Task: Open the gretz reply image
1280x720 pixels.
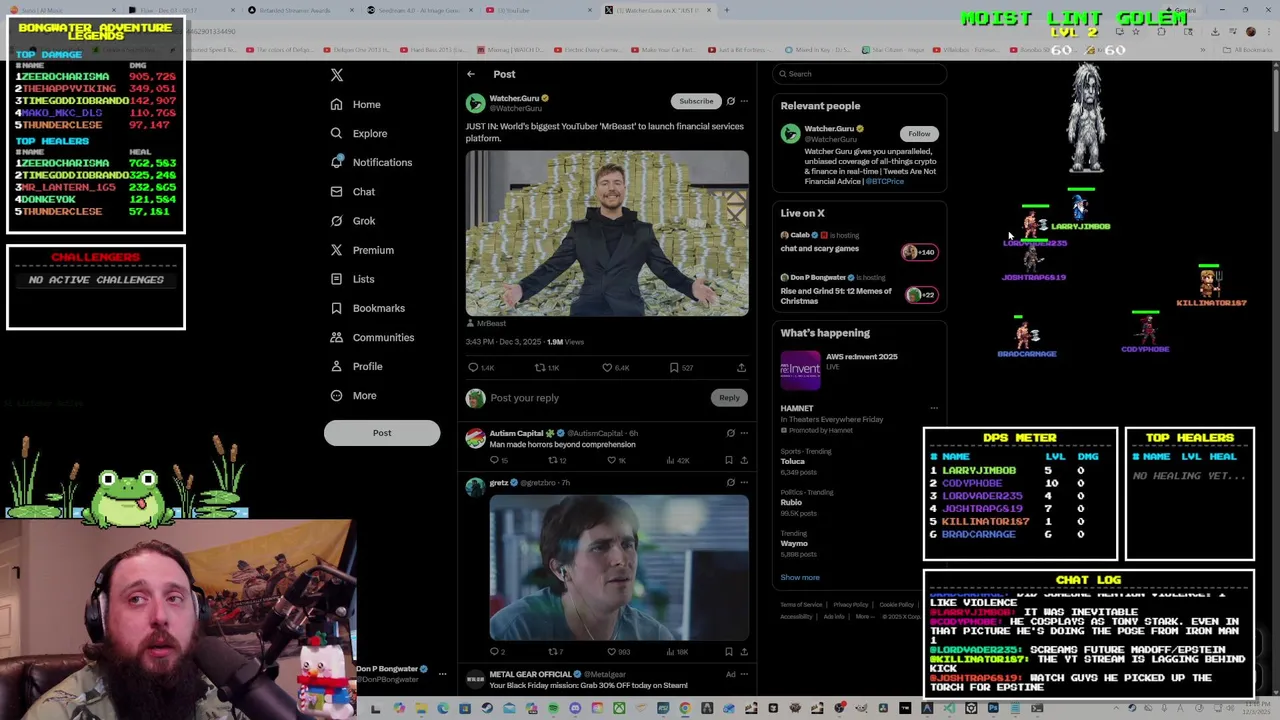Action: (619, 567)
